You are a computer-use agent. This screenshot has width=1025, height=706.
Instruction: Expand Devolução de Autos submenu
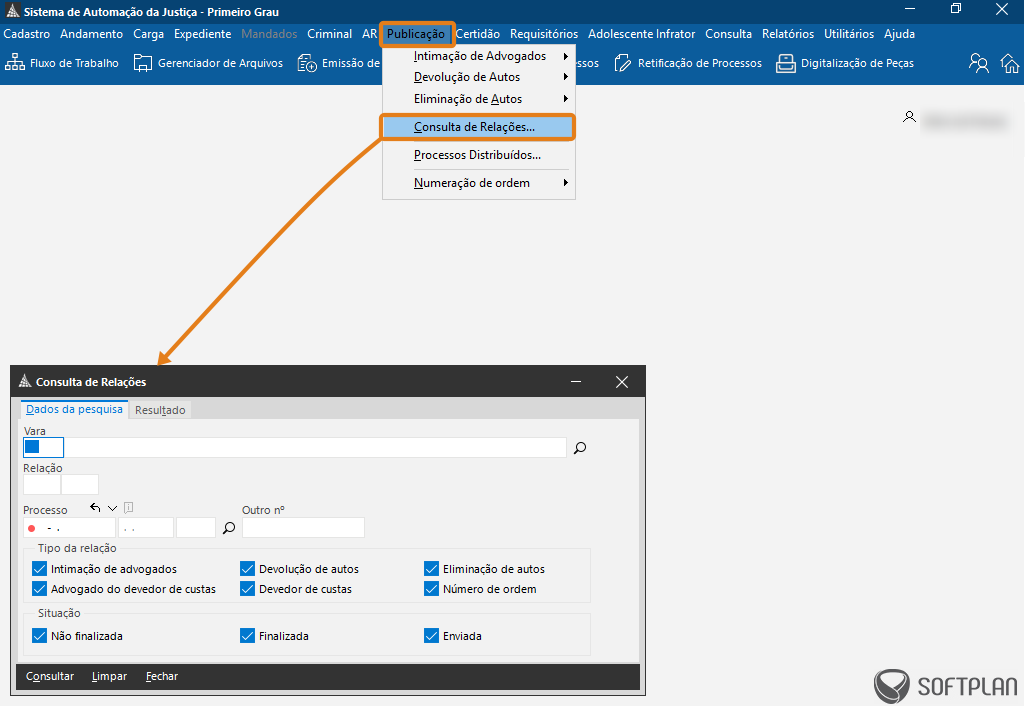pyautogui.click(x=479, y=77)
